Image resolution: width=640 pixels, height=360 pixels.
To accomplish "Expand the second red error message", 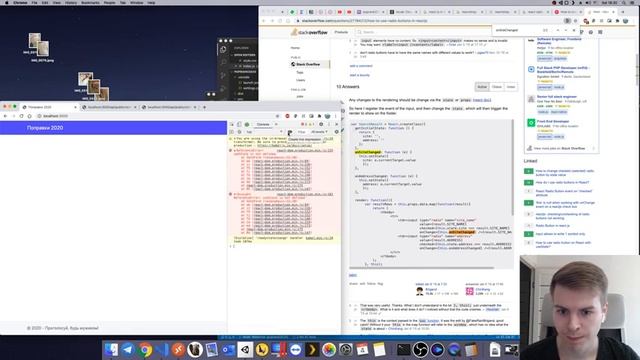I will click(235, 194).
